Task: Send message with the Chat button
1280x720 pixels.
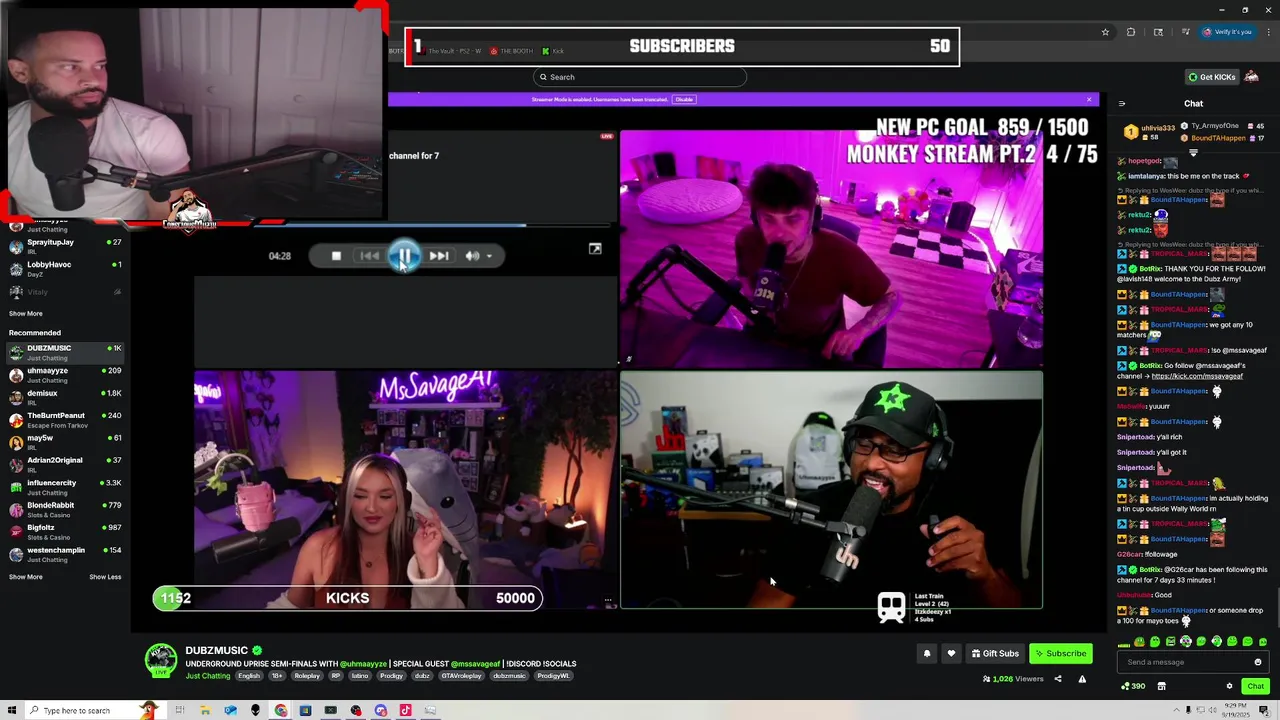Action: coord(1255,686)
